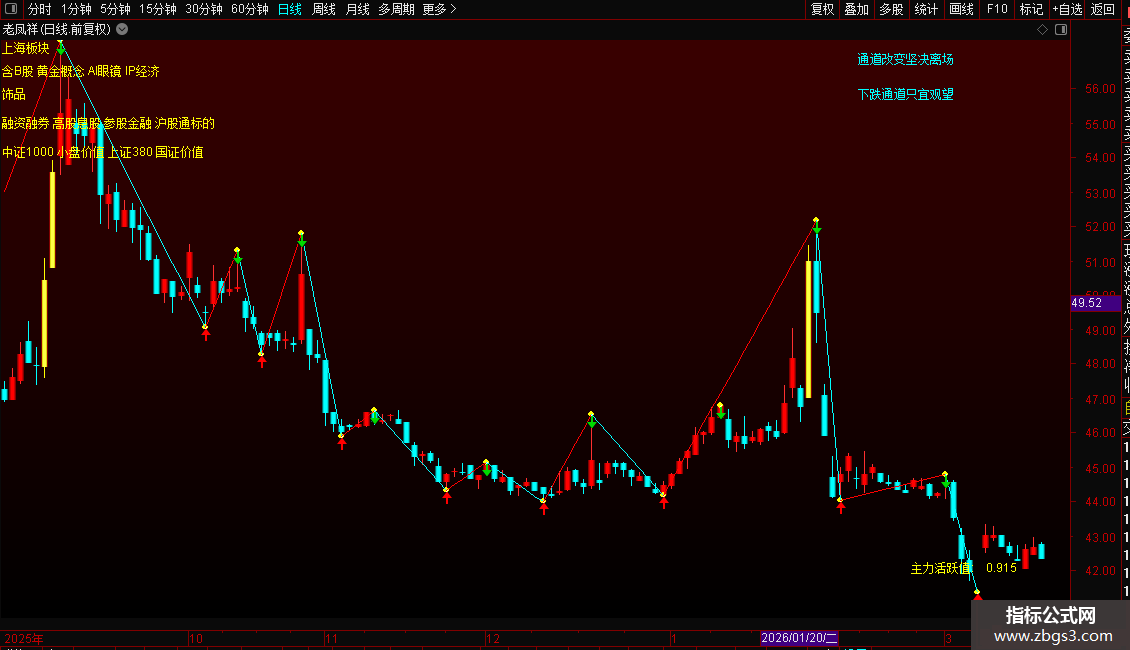Click the 2026/01/20/二 date marker
This screenshot has width=1130, height=650.
(x=799, y=638)
